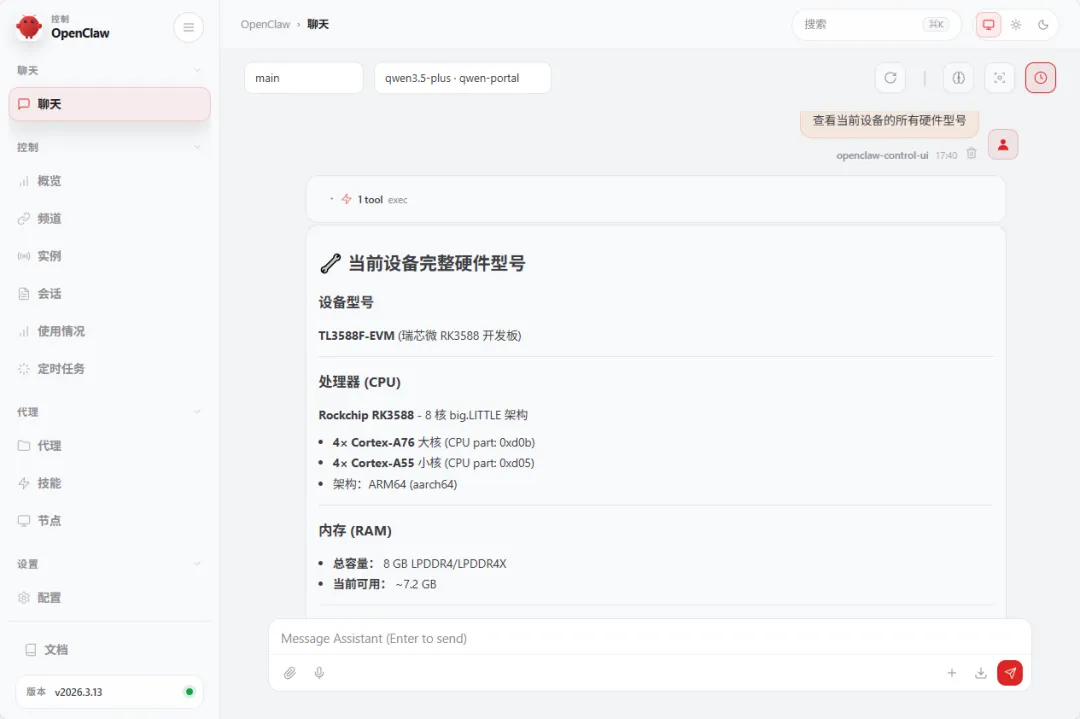This screenshot has width=1080, height=719.
Task: Start voice input with microphone icon
Action: click(x=319, y=673)
